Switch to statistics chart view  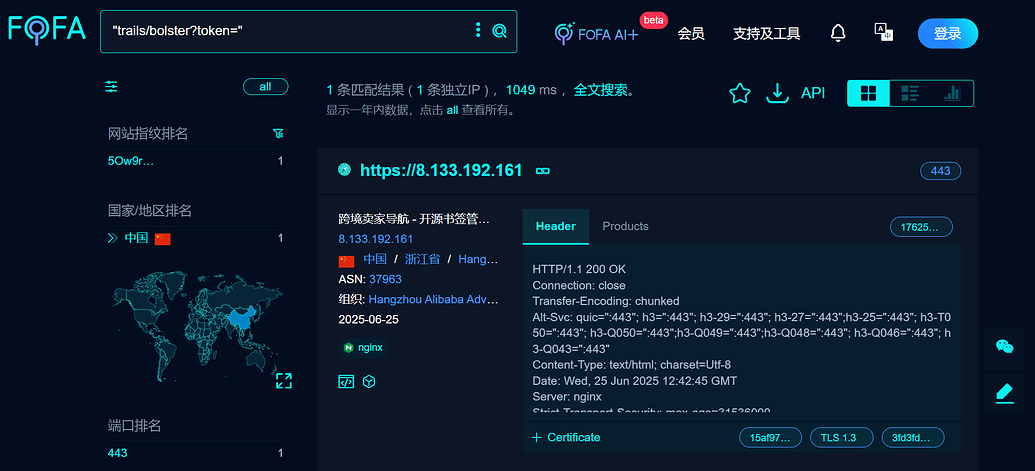[952, 93]
